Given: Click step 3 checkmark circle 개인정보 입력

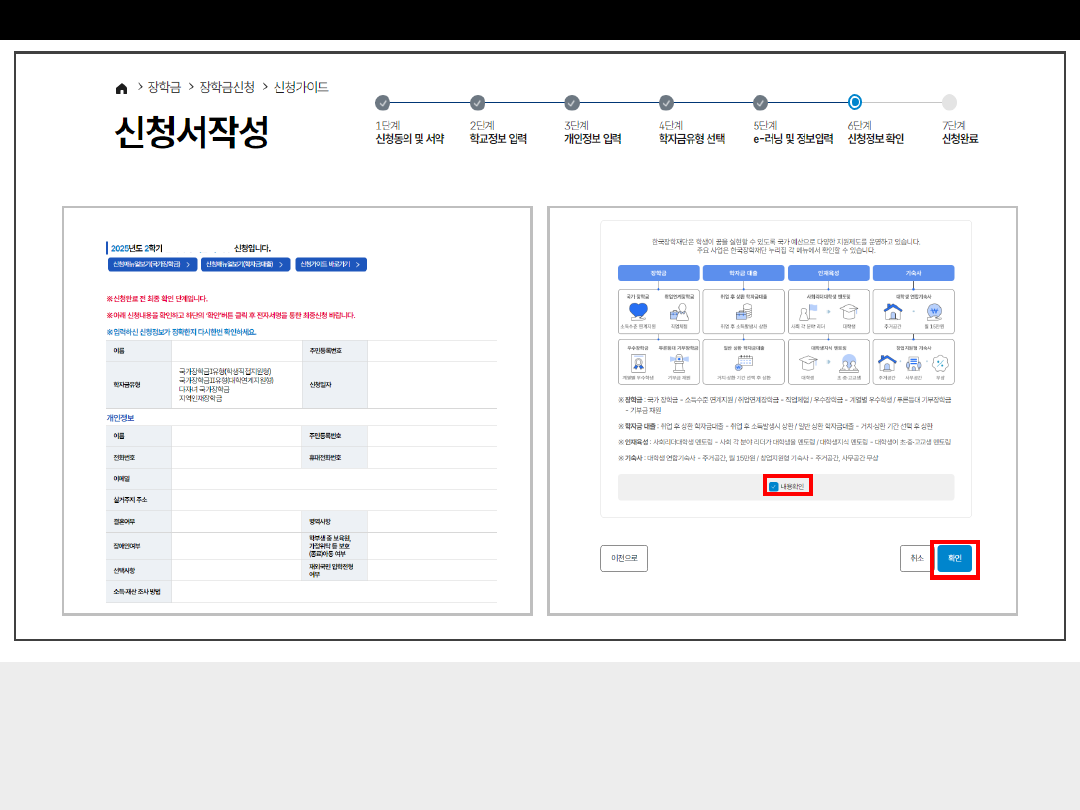Looking at the screenshot, I should pos(572,102).
